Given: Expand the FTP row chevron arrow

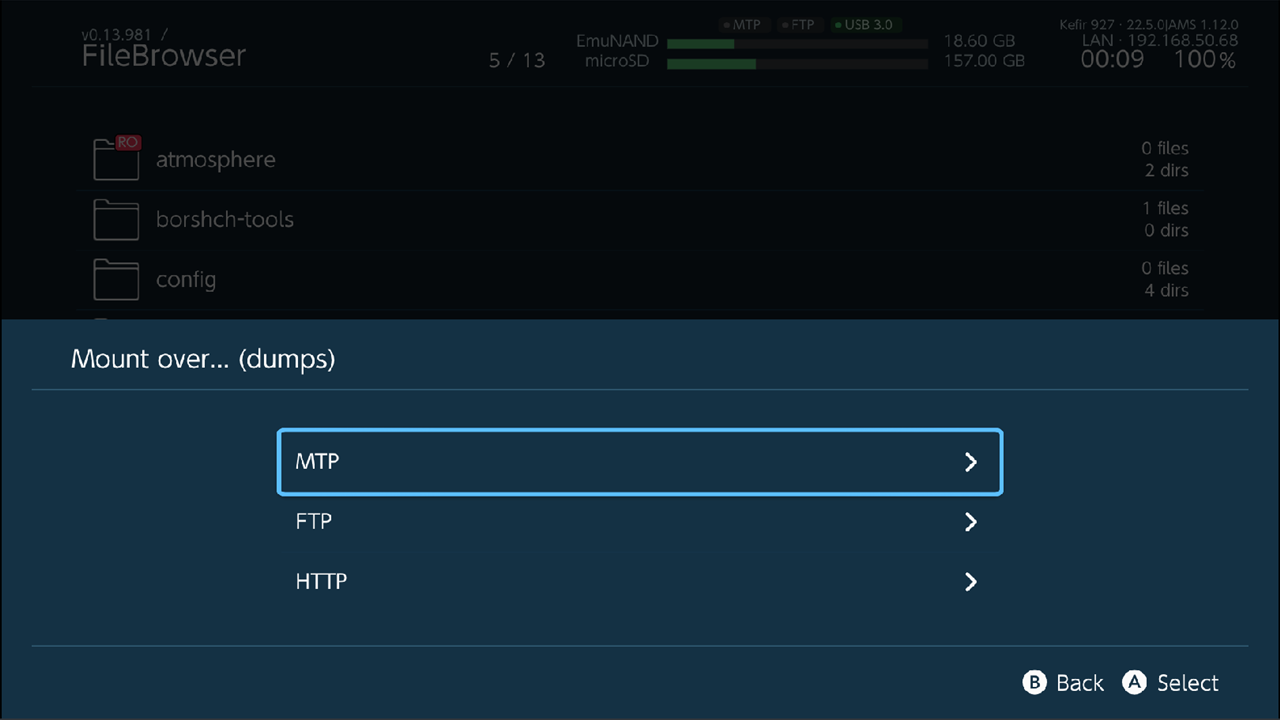Looking at the screenshot, I should coord(970,522).
